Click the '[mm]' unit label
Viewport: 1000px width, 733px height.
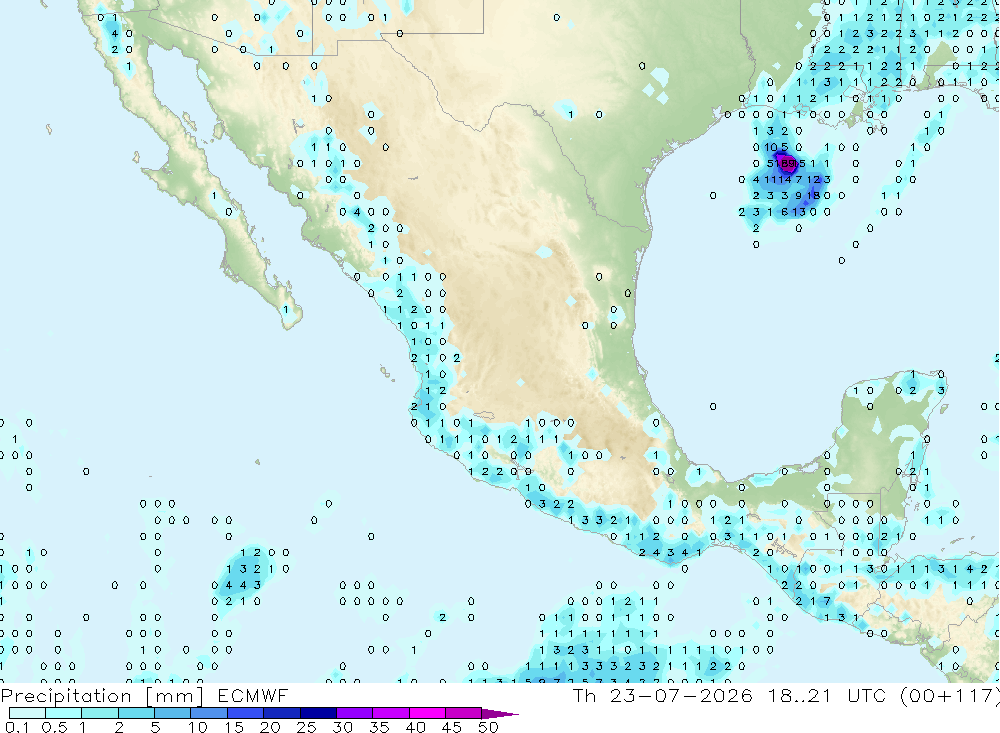coord(175,696)
